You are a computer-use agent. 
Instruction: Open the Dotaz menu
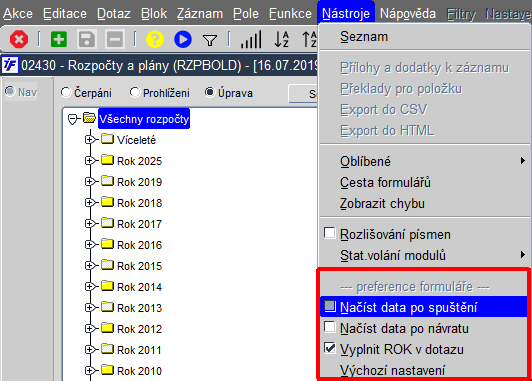[114, 14]
